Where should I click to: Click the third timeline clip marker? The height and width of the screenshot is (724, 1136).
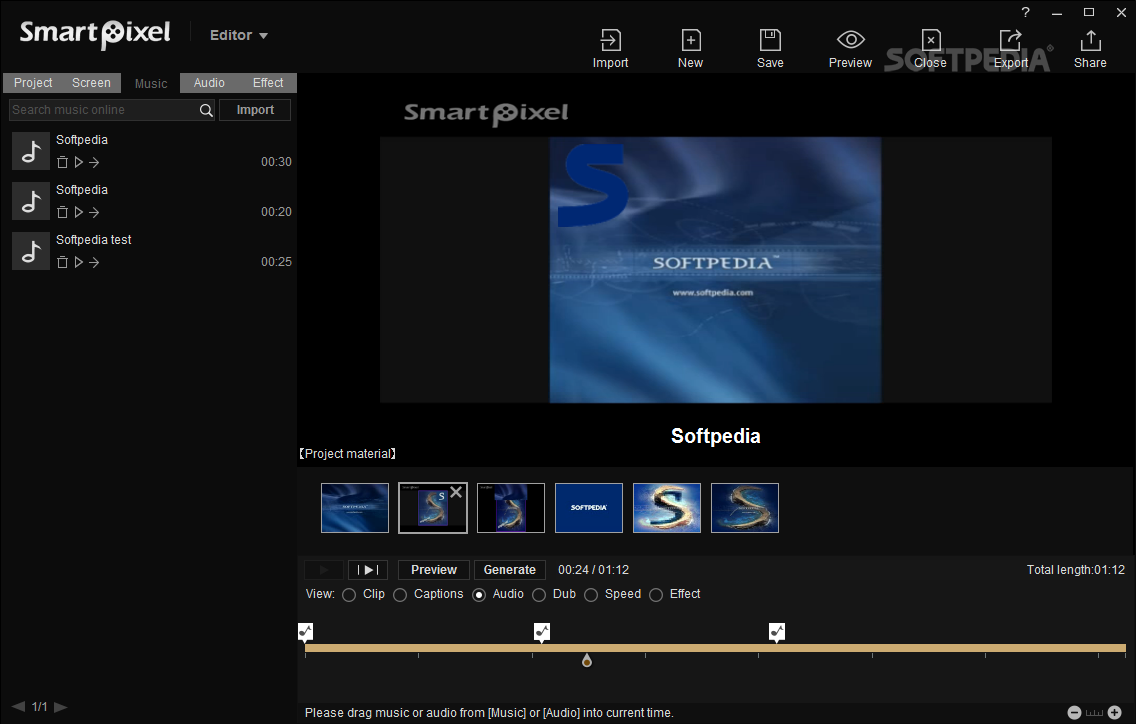(777, 632)
